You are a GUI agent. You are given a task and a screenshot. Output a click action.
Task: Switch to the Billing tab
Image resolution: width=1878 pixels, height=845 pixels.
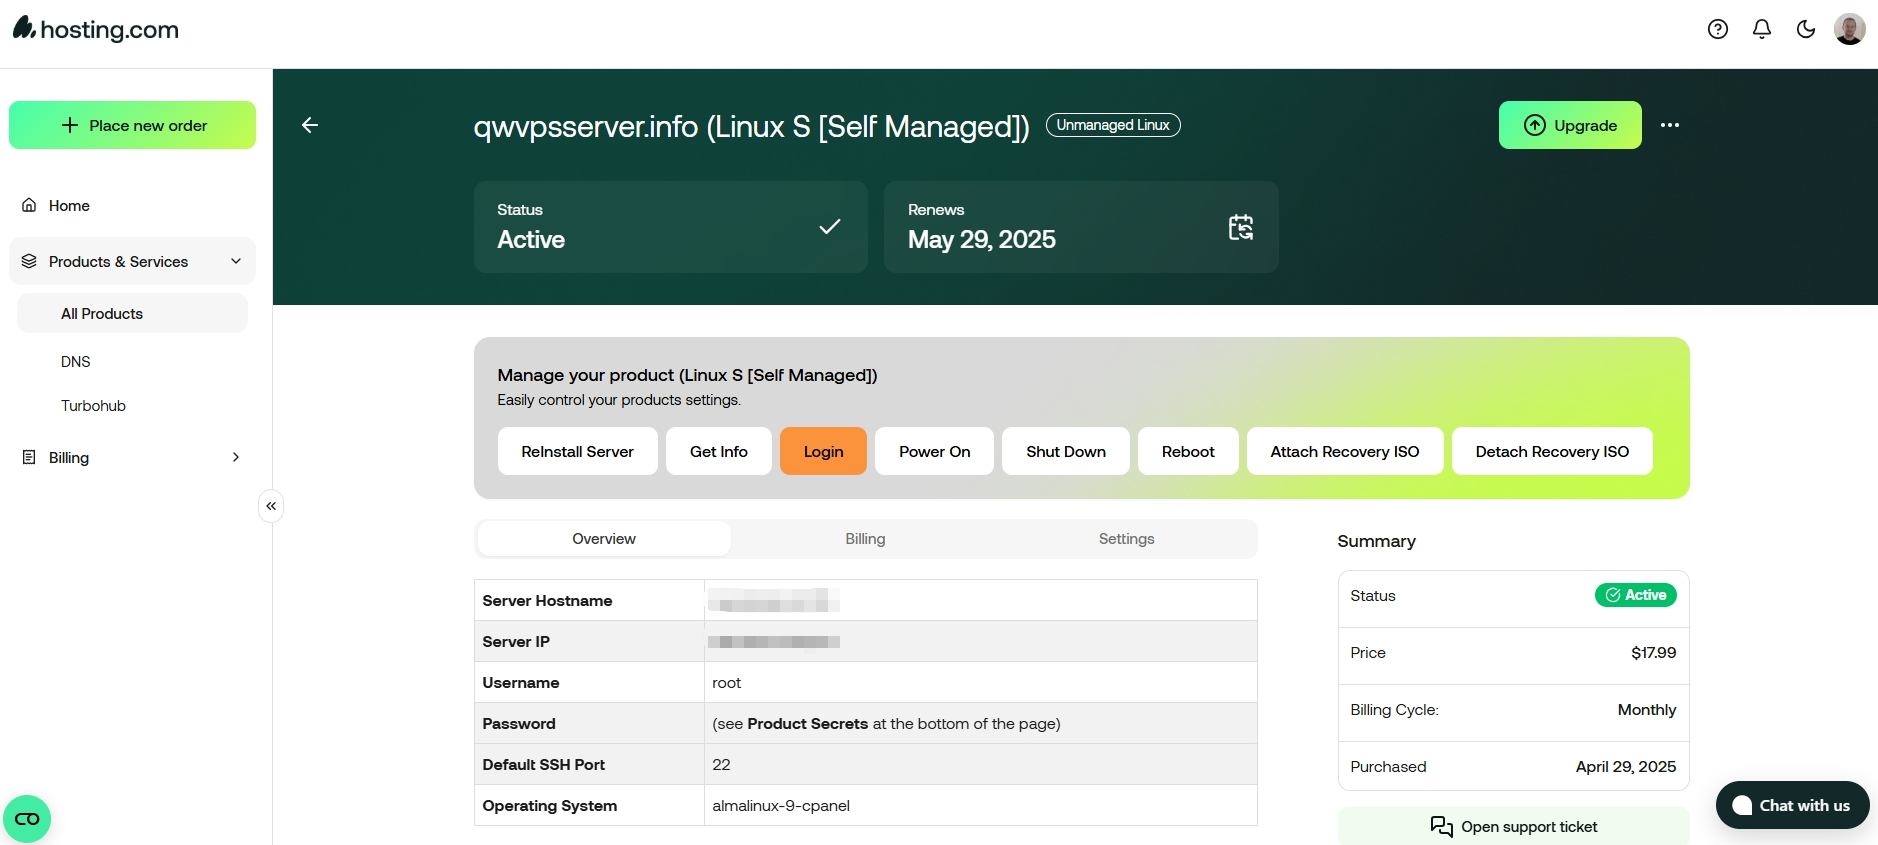865,538
